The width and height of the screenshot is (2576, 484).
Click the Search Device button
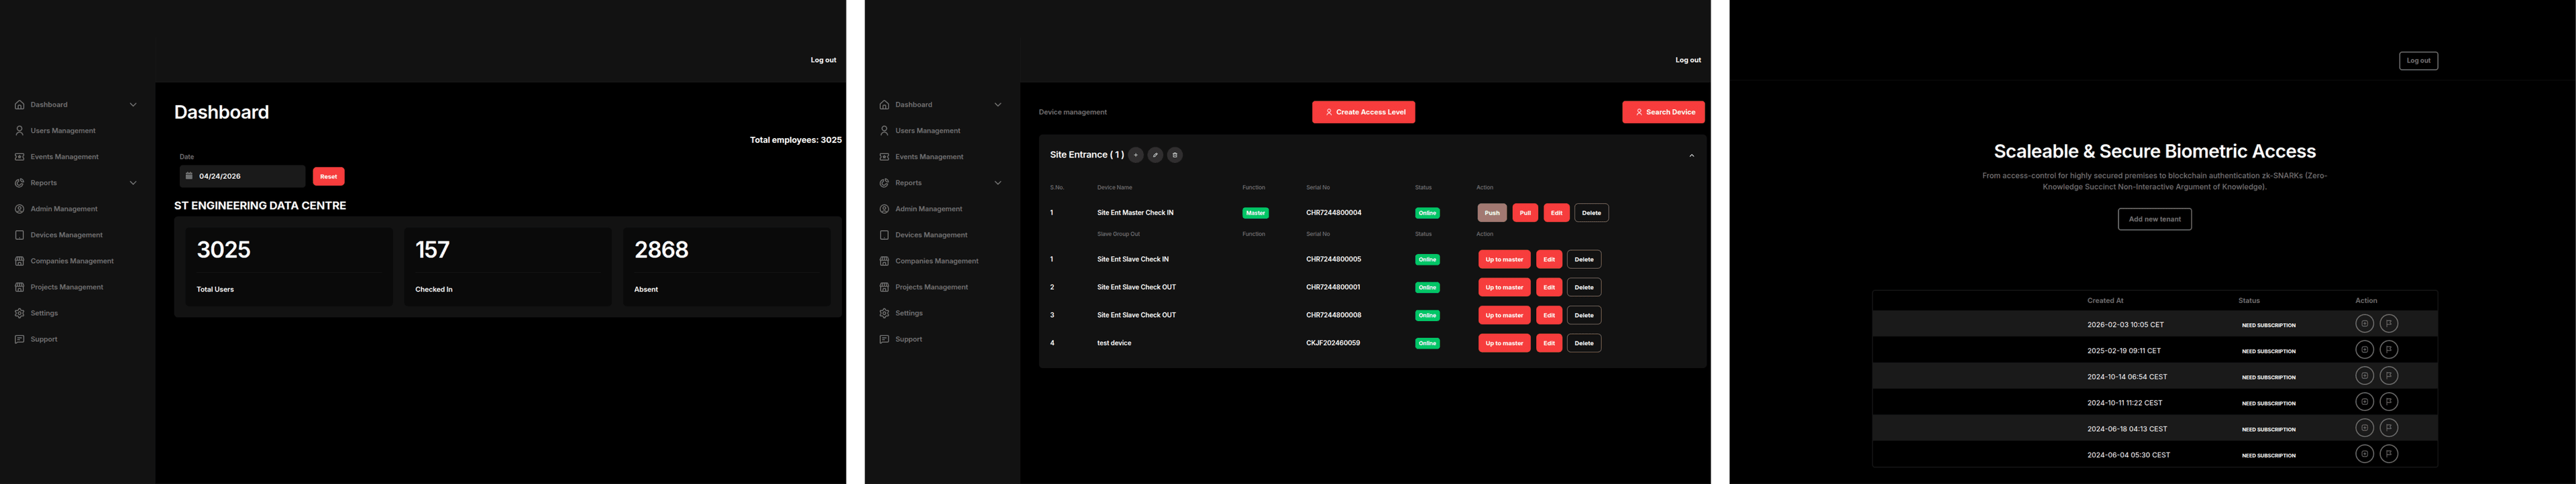coord(1663,112)
